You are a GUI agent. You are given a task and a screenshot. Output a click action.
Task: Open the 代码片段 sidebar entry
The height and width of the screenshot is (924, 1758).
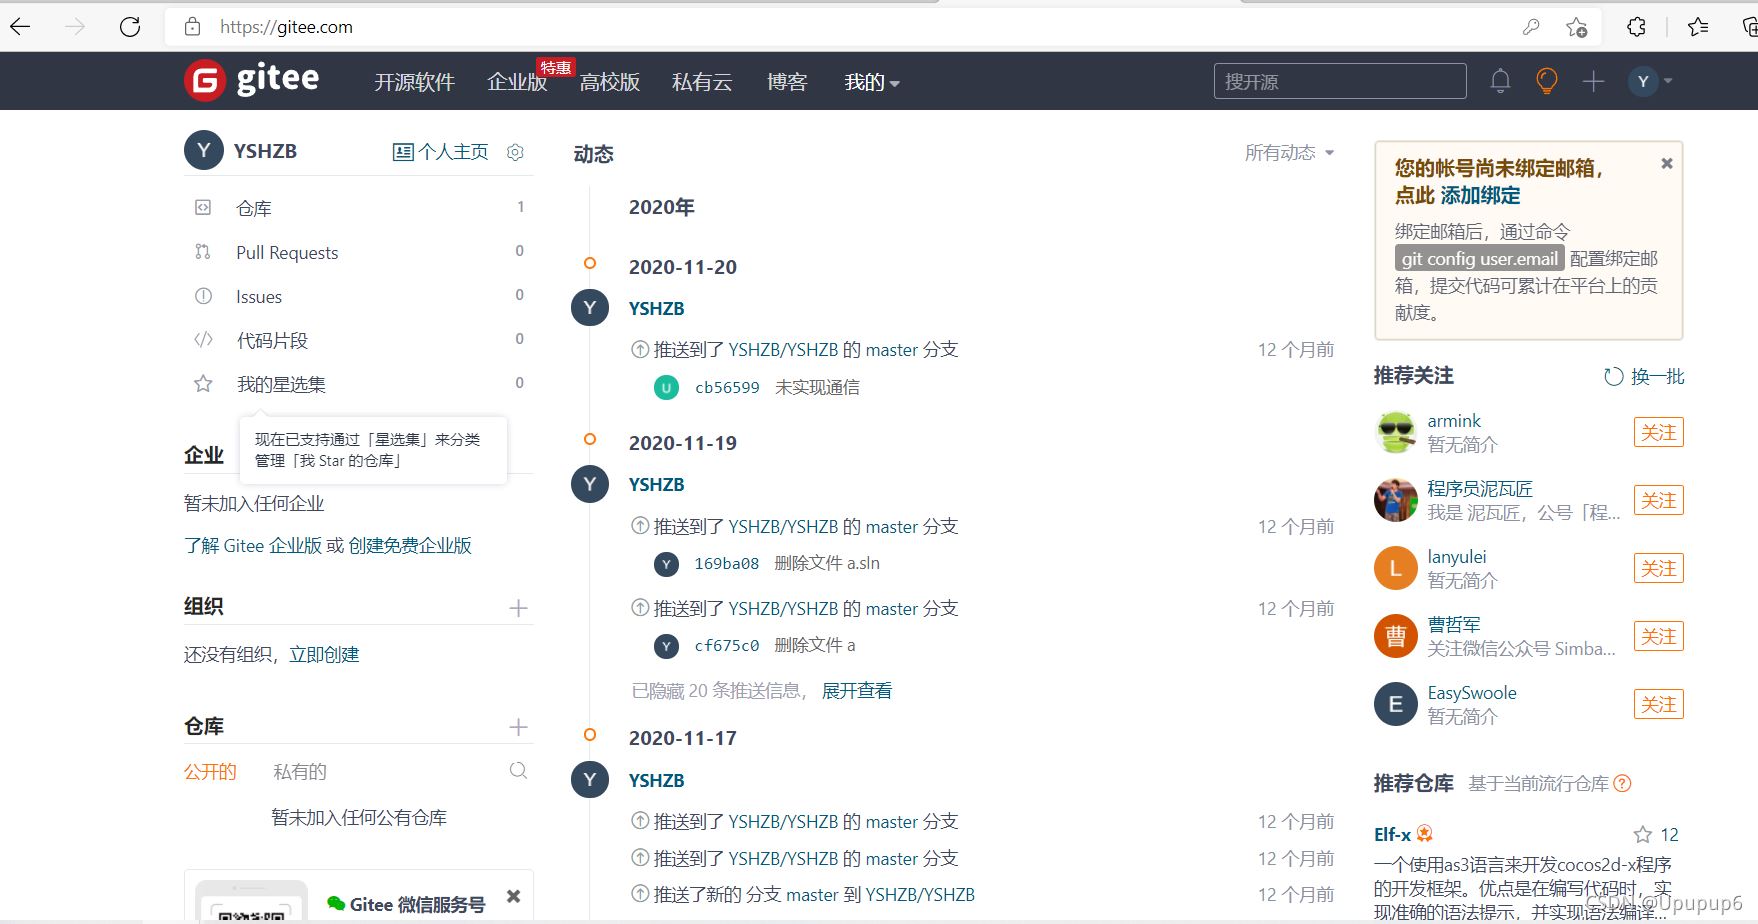358,340
